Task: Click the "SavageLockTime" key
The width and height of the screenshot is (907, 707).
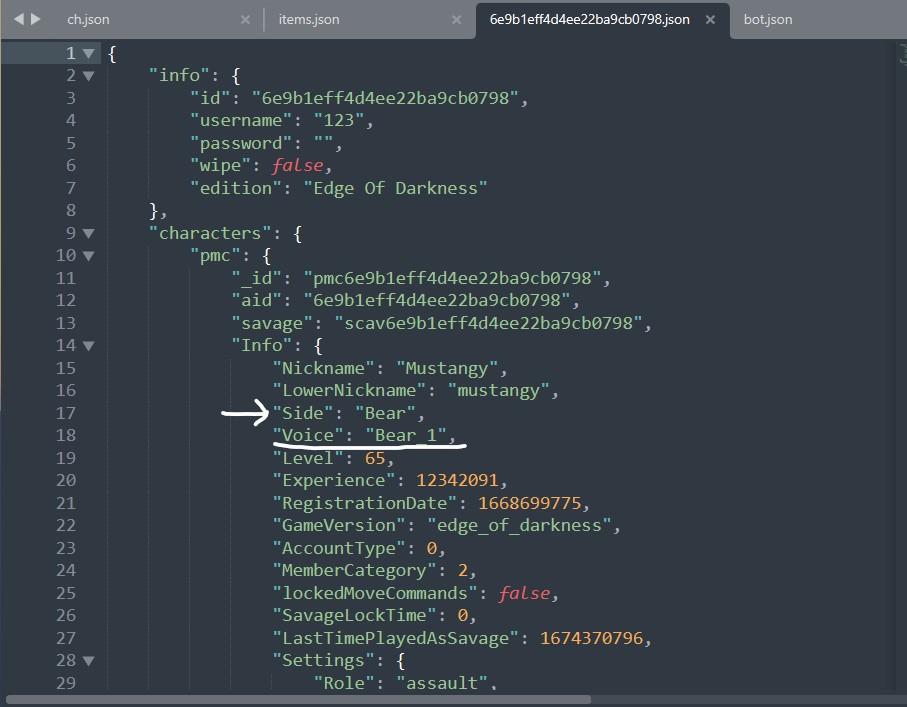Action: 354,616
